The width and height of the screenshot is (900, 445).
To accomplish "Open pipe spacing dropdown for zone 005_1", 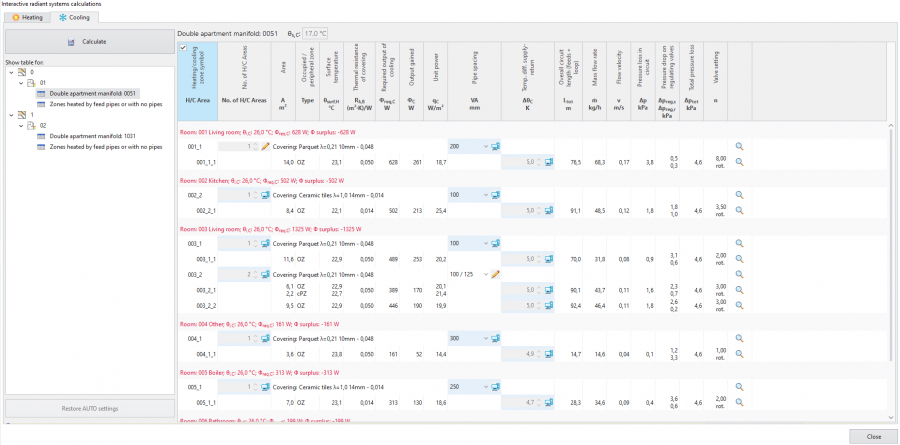I will tap(487, 386).
